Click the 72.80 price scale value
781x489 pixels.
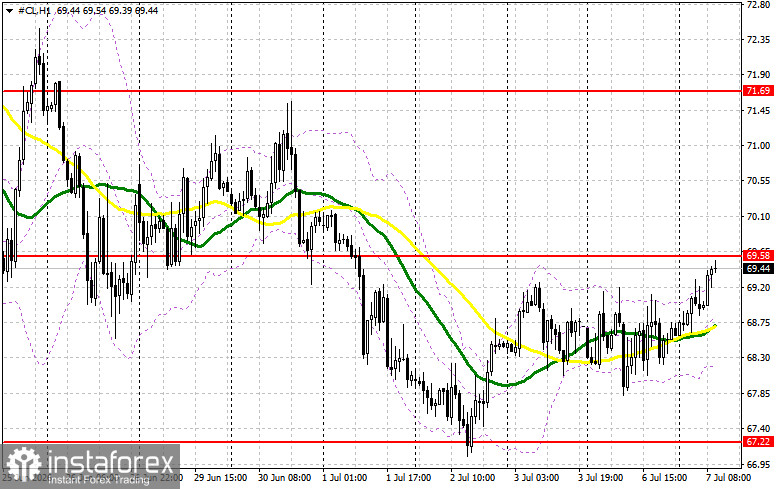[758, 4]
